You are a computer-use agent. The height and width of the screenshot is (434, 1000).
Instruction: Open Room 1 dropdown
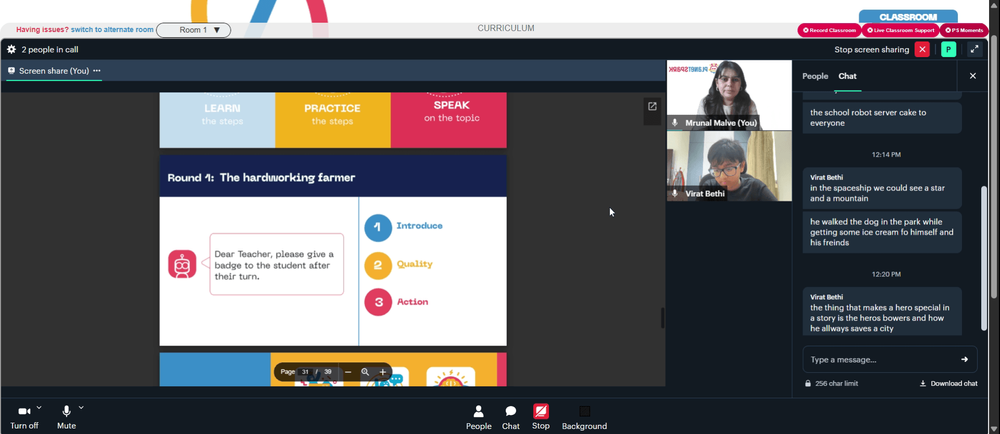(193, 30)
